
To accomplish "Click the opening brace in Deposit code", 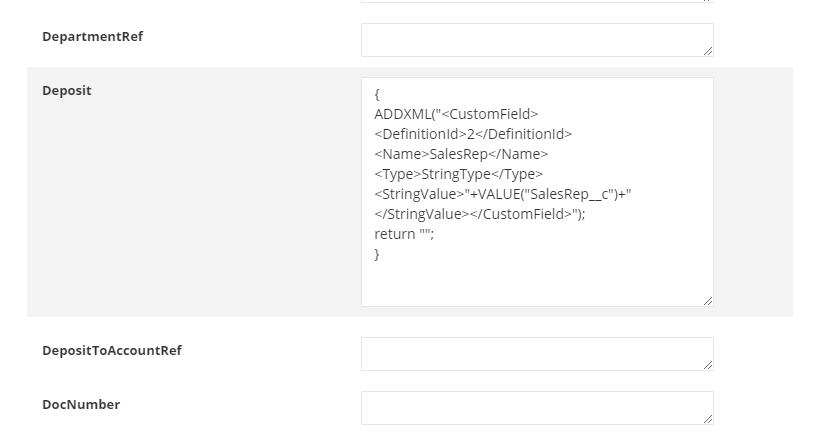I will [377, 95].
